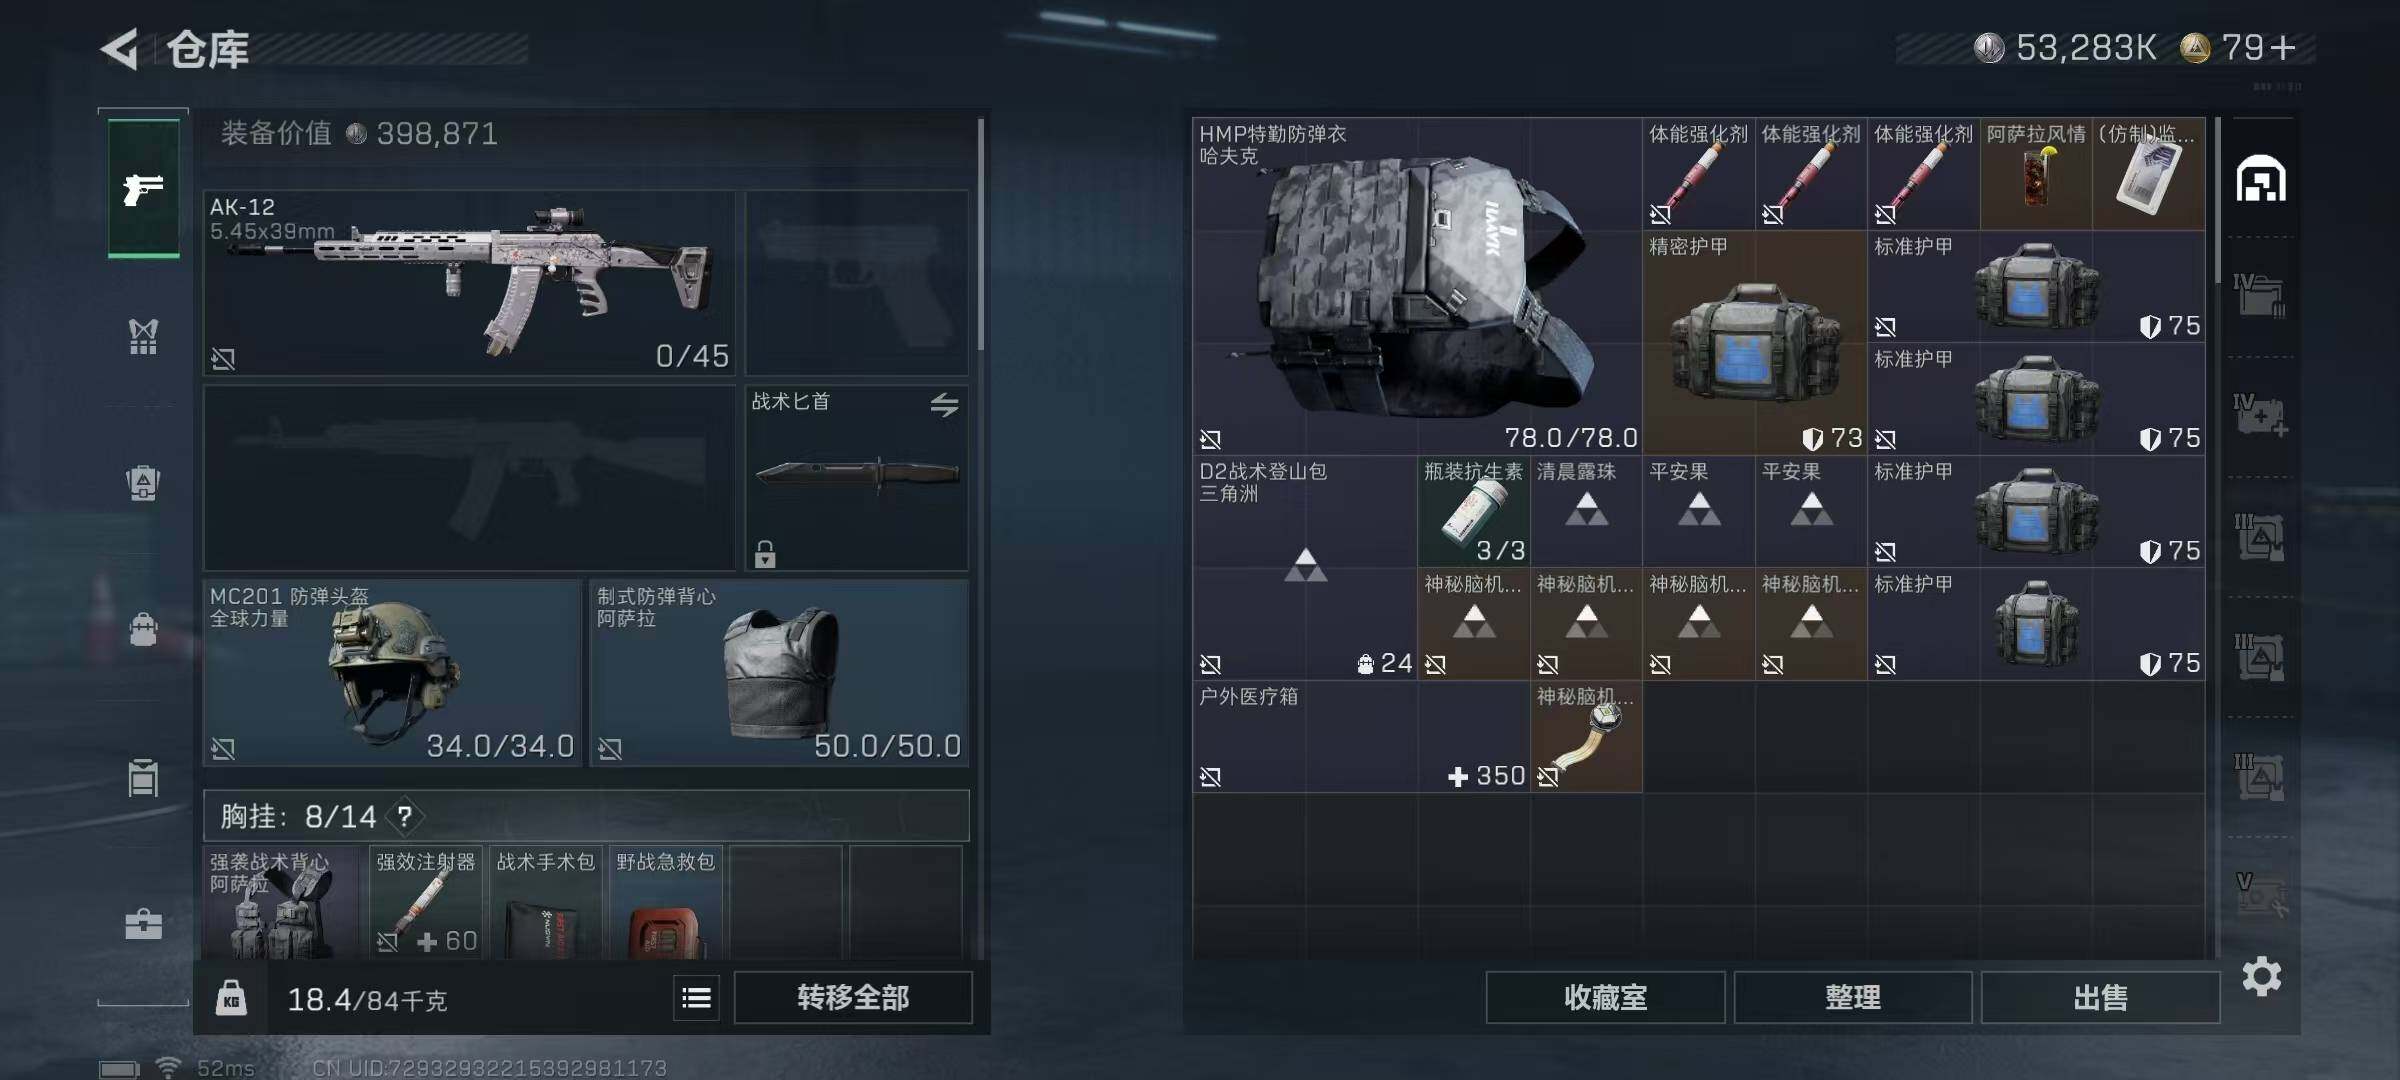
Task: Click the stash panel vertical scrollbar
Action: tap(2218, 200)
